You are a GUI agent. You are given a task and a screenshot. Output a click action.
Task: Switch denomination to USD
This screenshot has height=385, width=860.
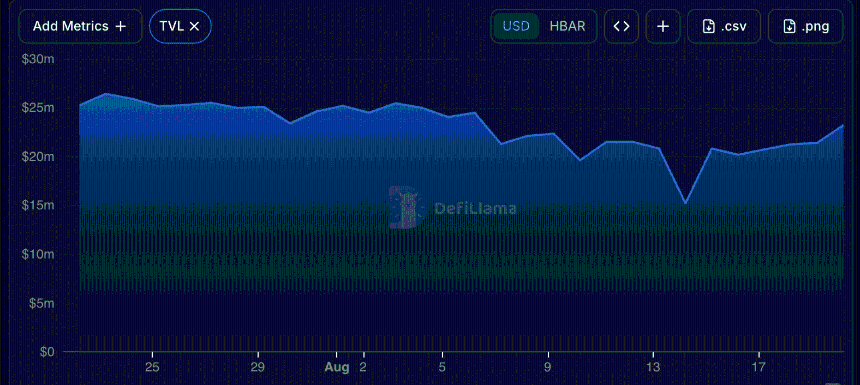click(516, 26)
